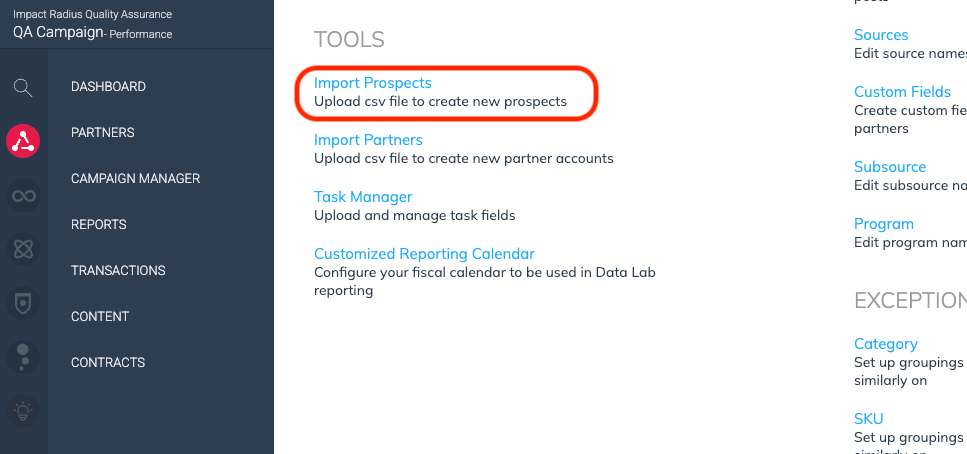Click the atom-shaped sidebar icon
Viewport: 967px width, 454px height.
[23, 249]
